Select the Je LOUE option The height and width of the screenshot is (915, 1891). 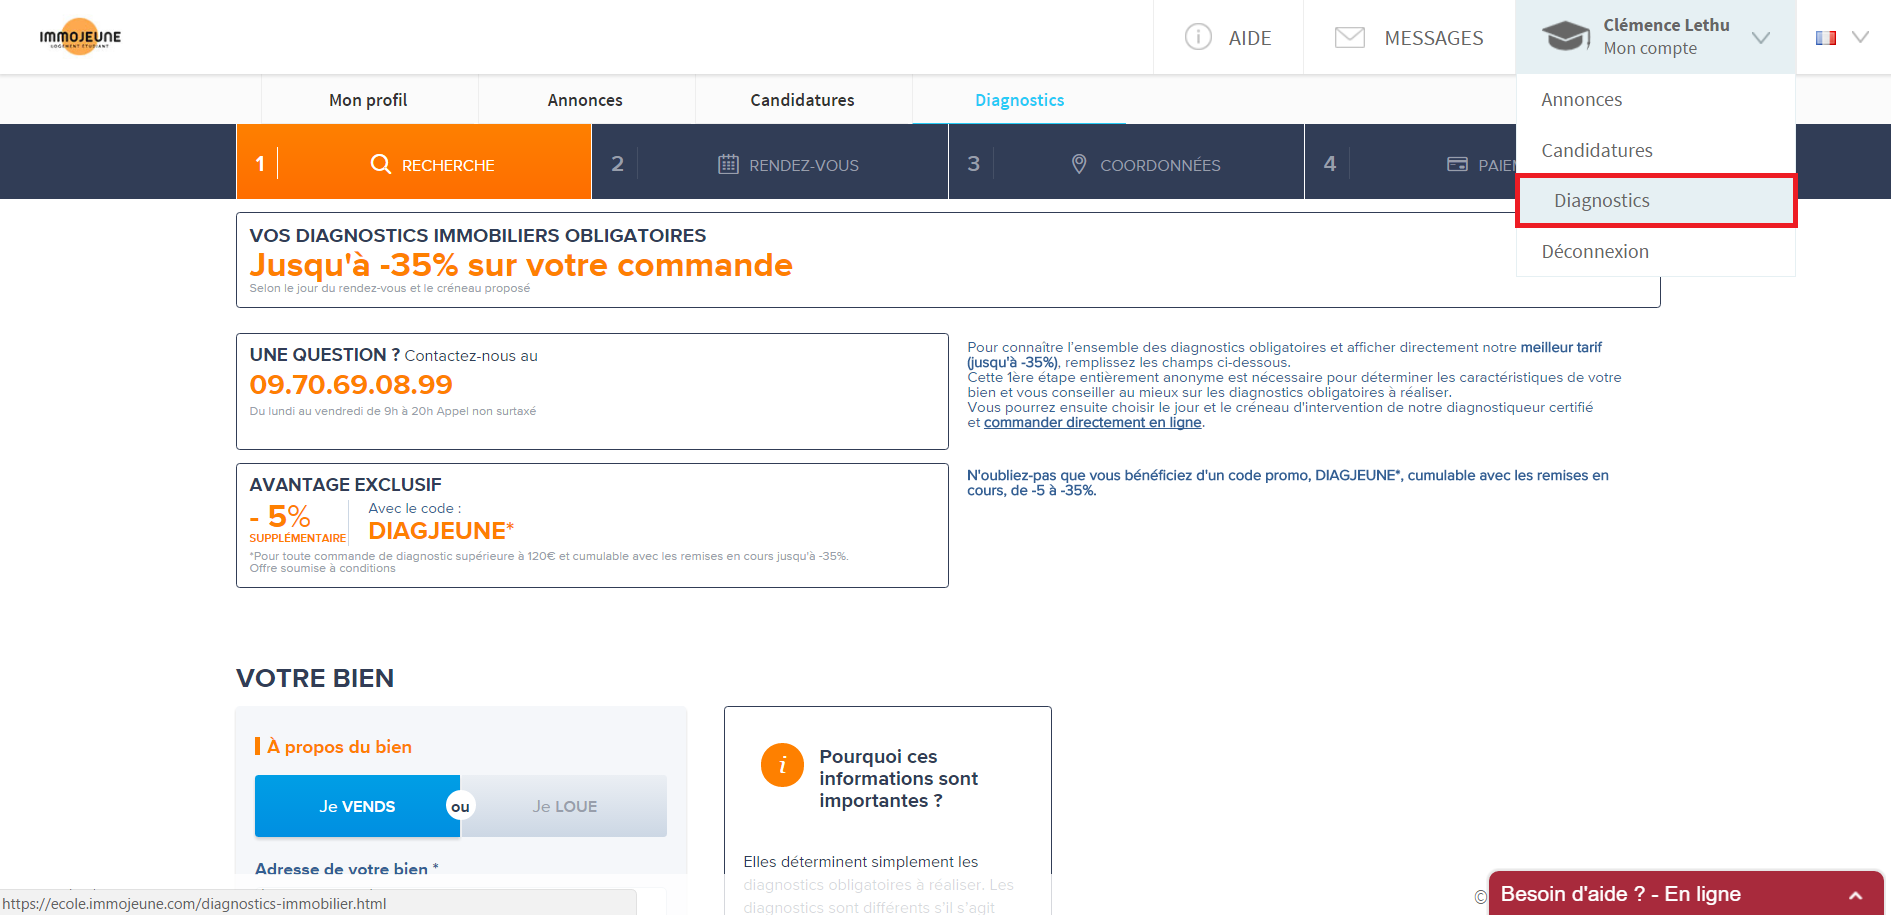tap(564, 806)
